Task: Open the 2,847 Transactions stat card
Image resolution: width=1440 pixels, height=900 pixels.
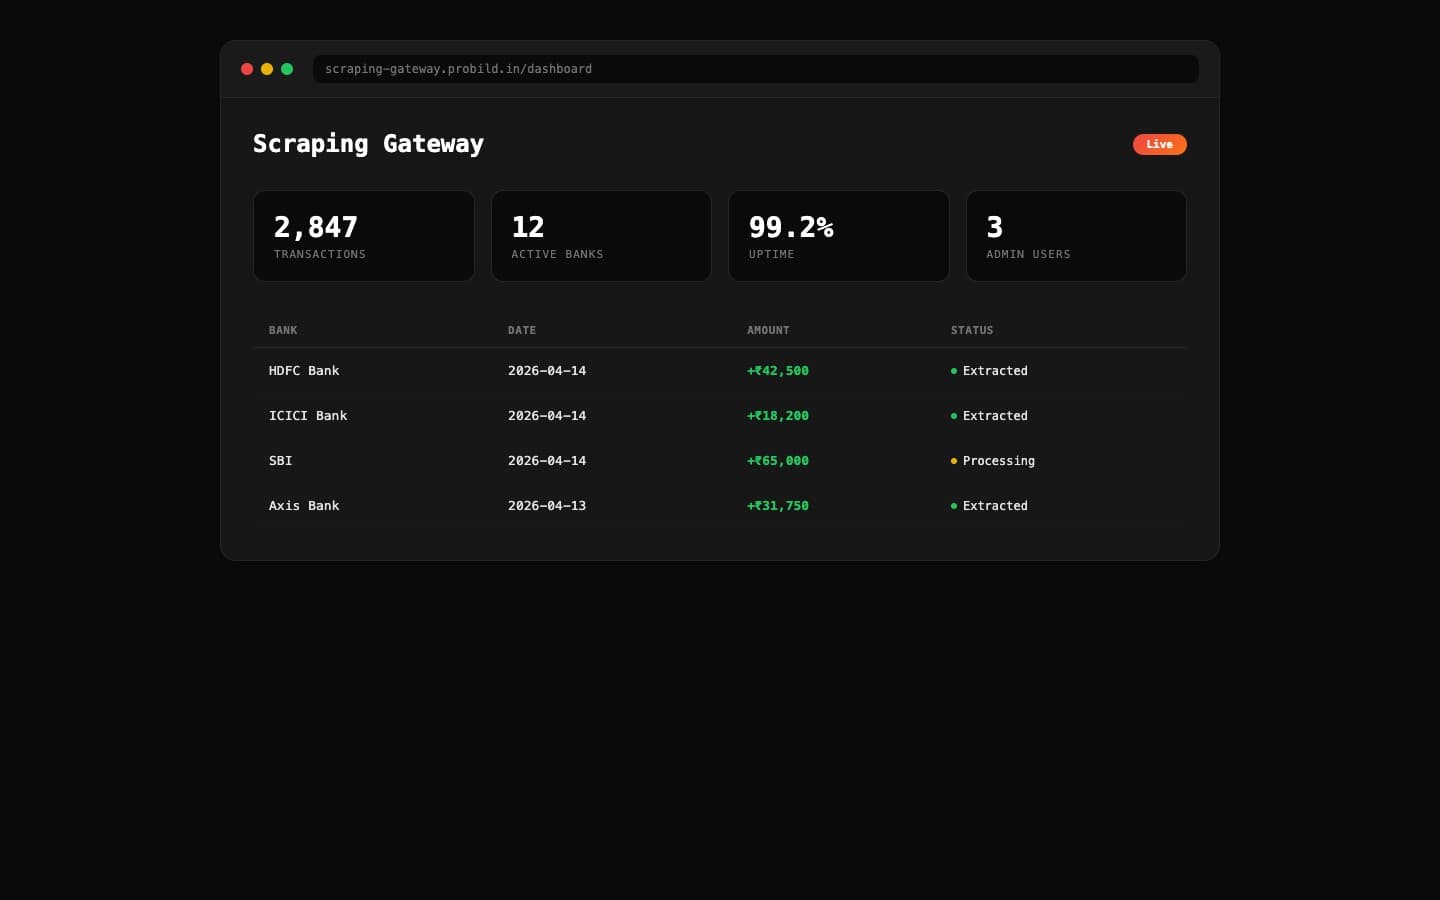Action: pyautogui.click(x=364, y=236)
